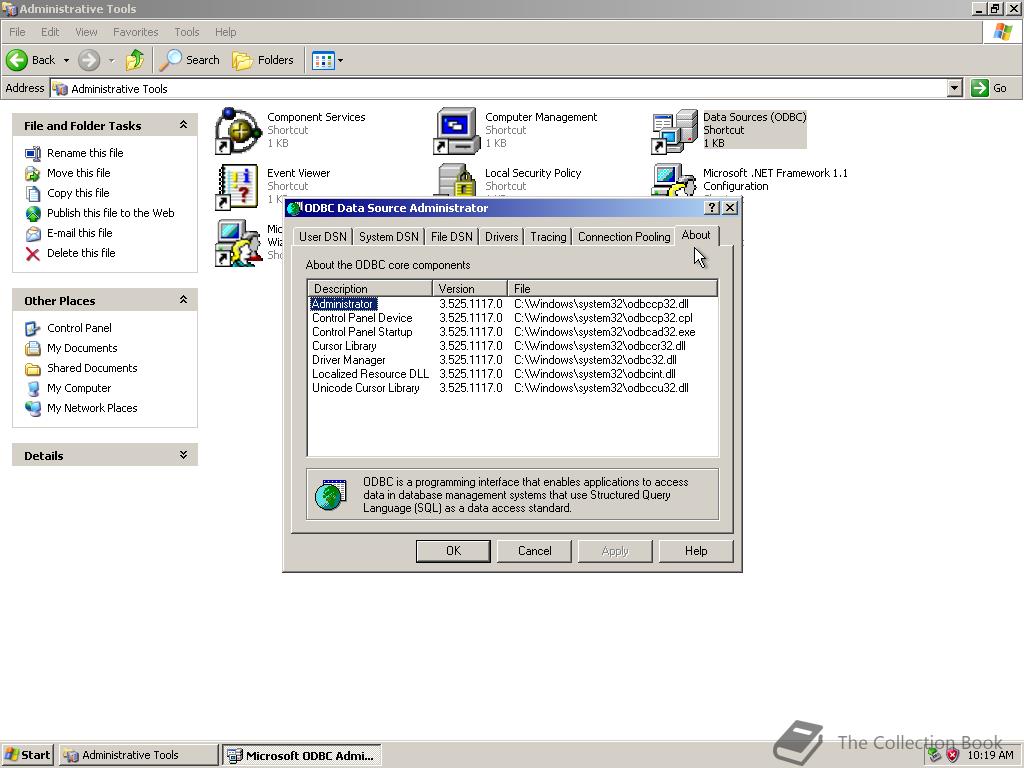The image size is (1024, 768).
Task: Click the Publish this file to Web icon
Action: pyautogui.click(x=33, y=214)
